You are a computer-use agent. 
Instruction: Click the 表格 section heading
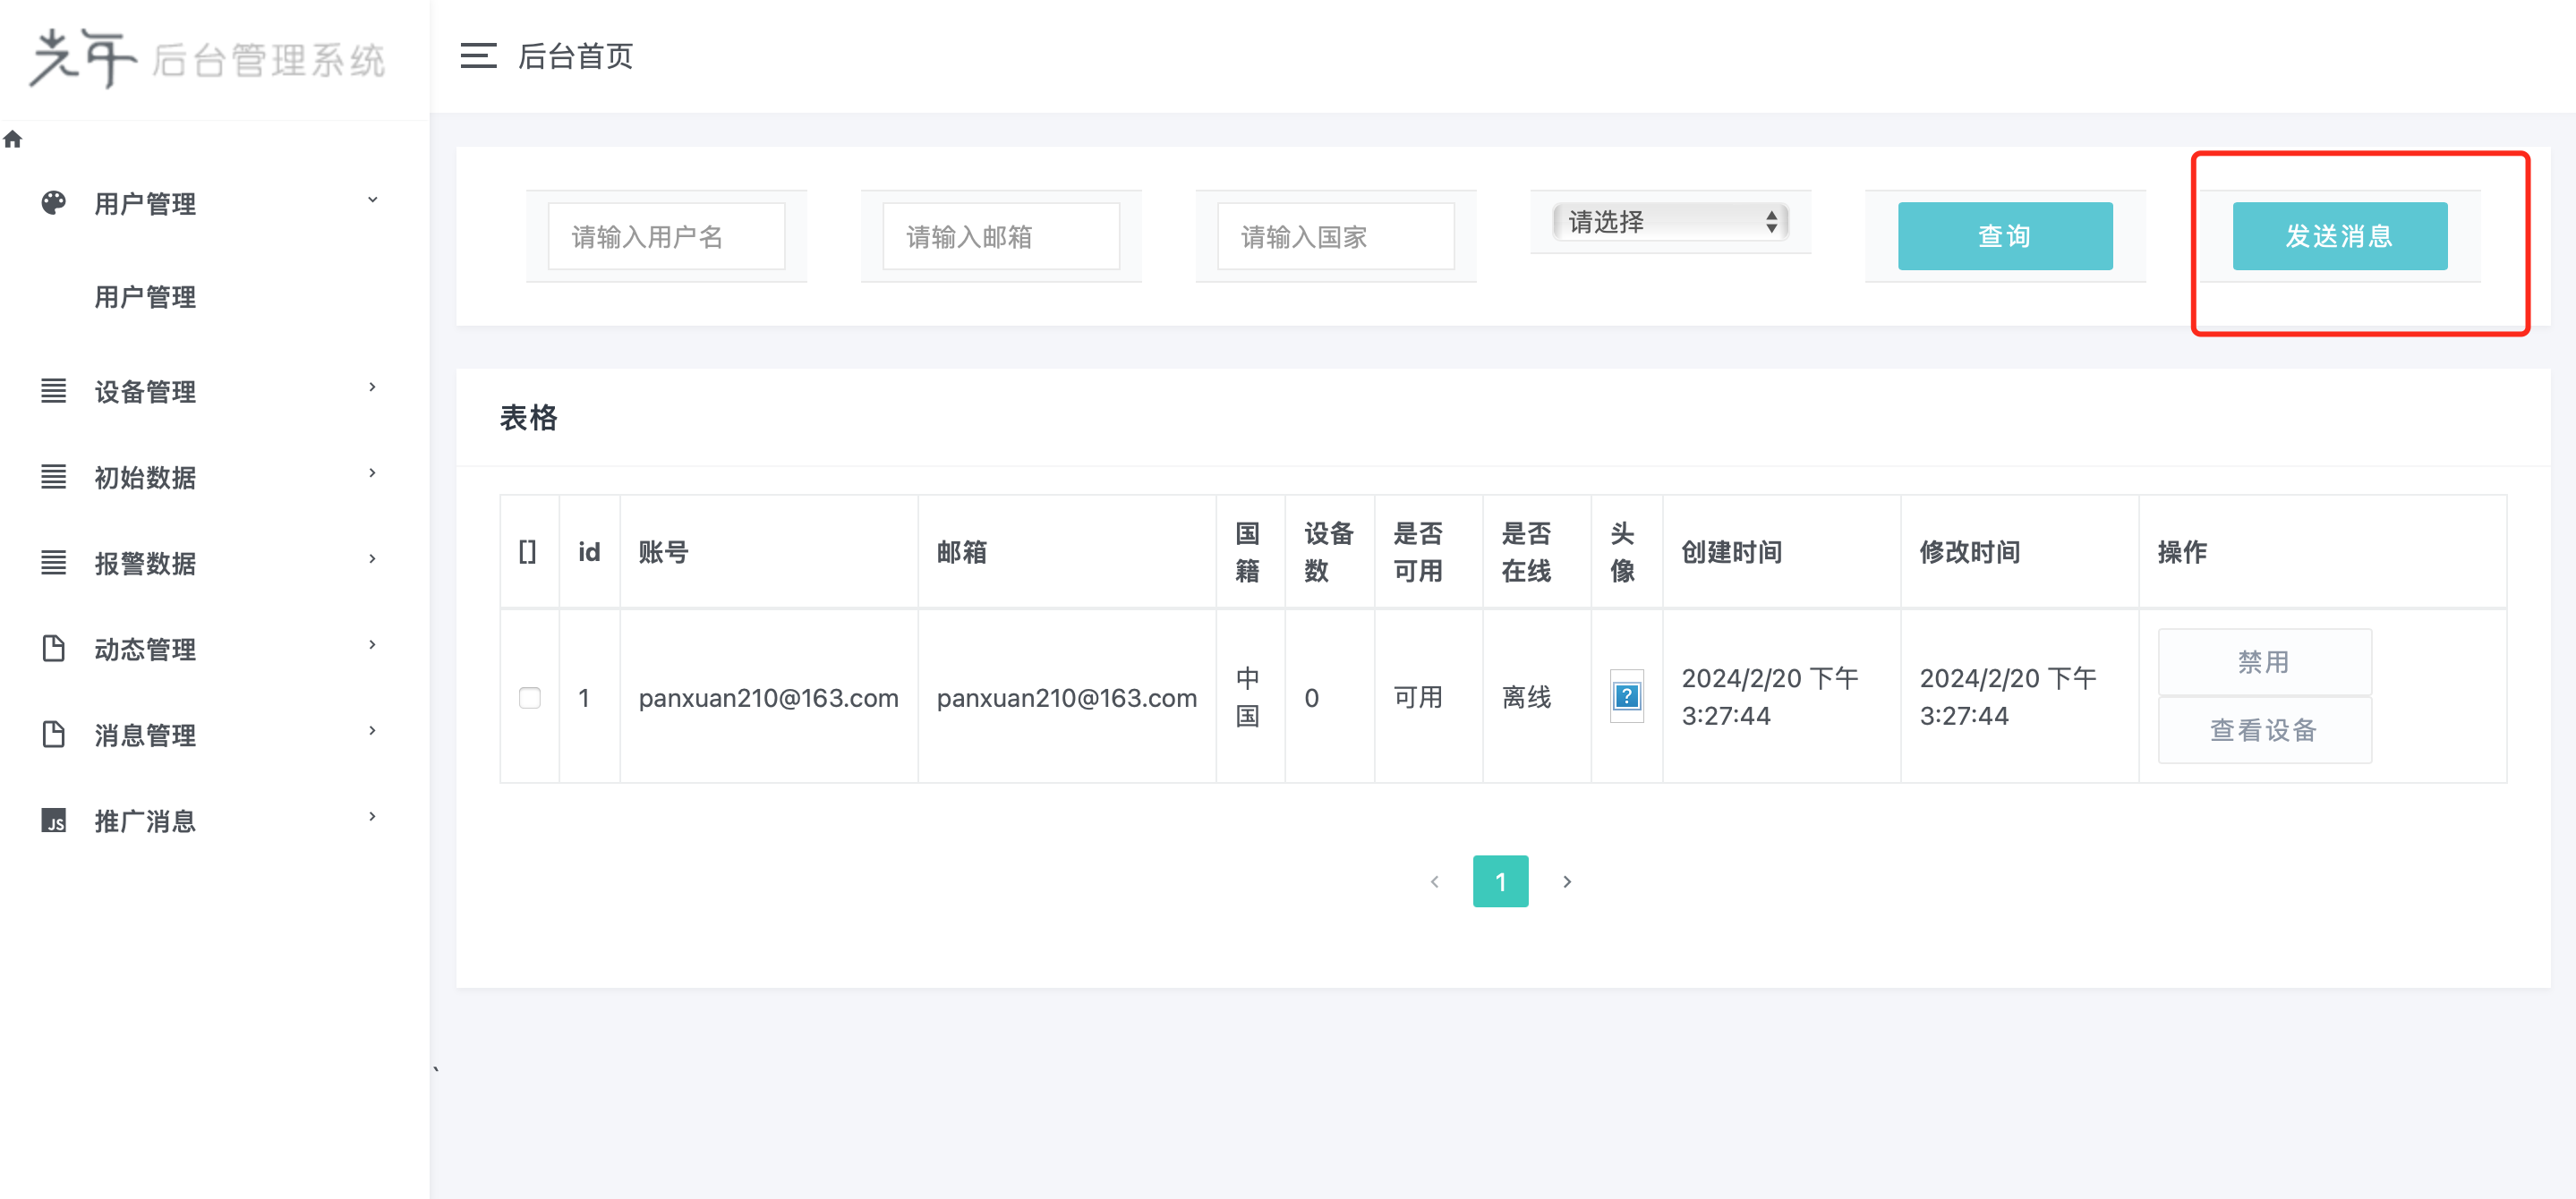(529, 418)
